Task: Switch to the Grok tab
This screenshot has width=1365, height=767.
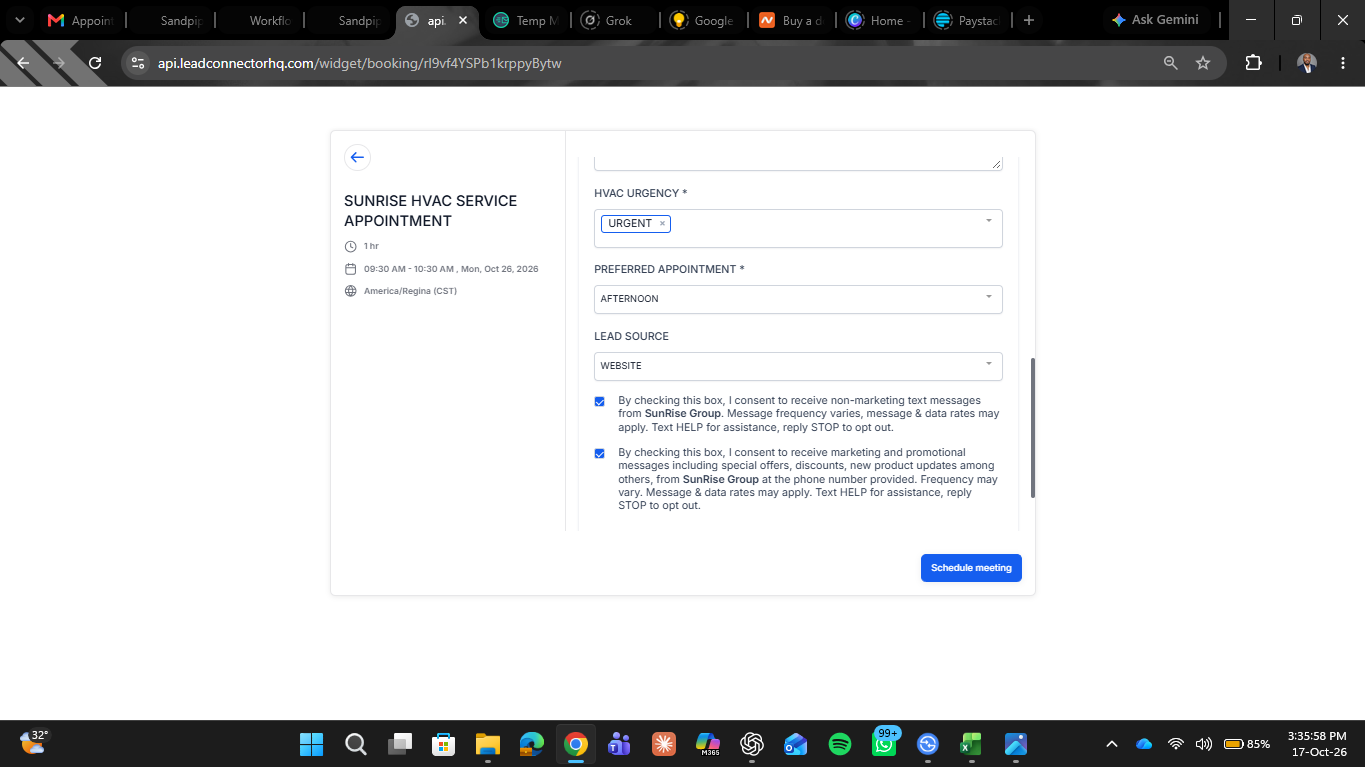Action: pyautogui.click(x=618, y=20)
